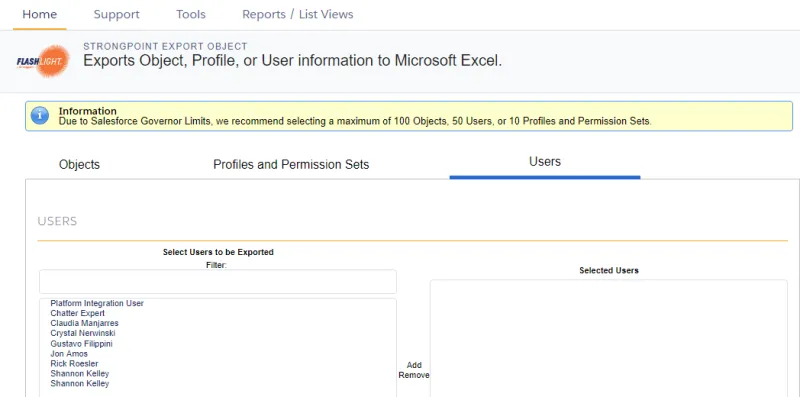800x397 pixels.
Task: Select Crystal Nerwinski in user list
Action: pos(83,333)
